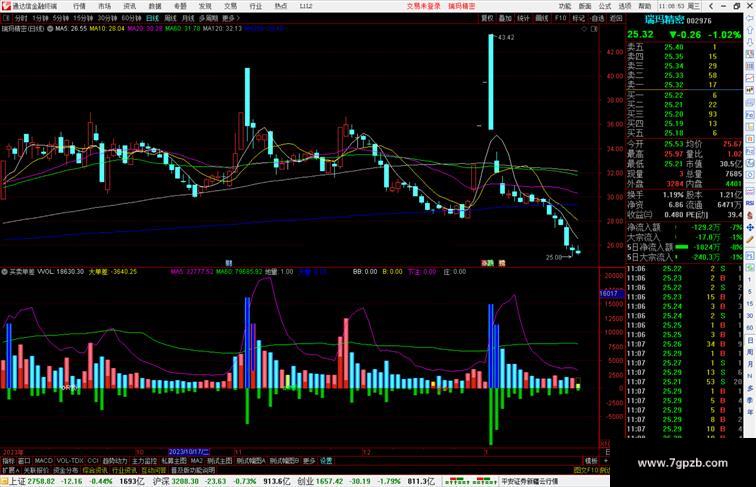Click the square icon left of 分时
Viewport: 756px width, 487px height.
6,18
